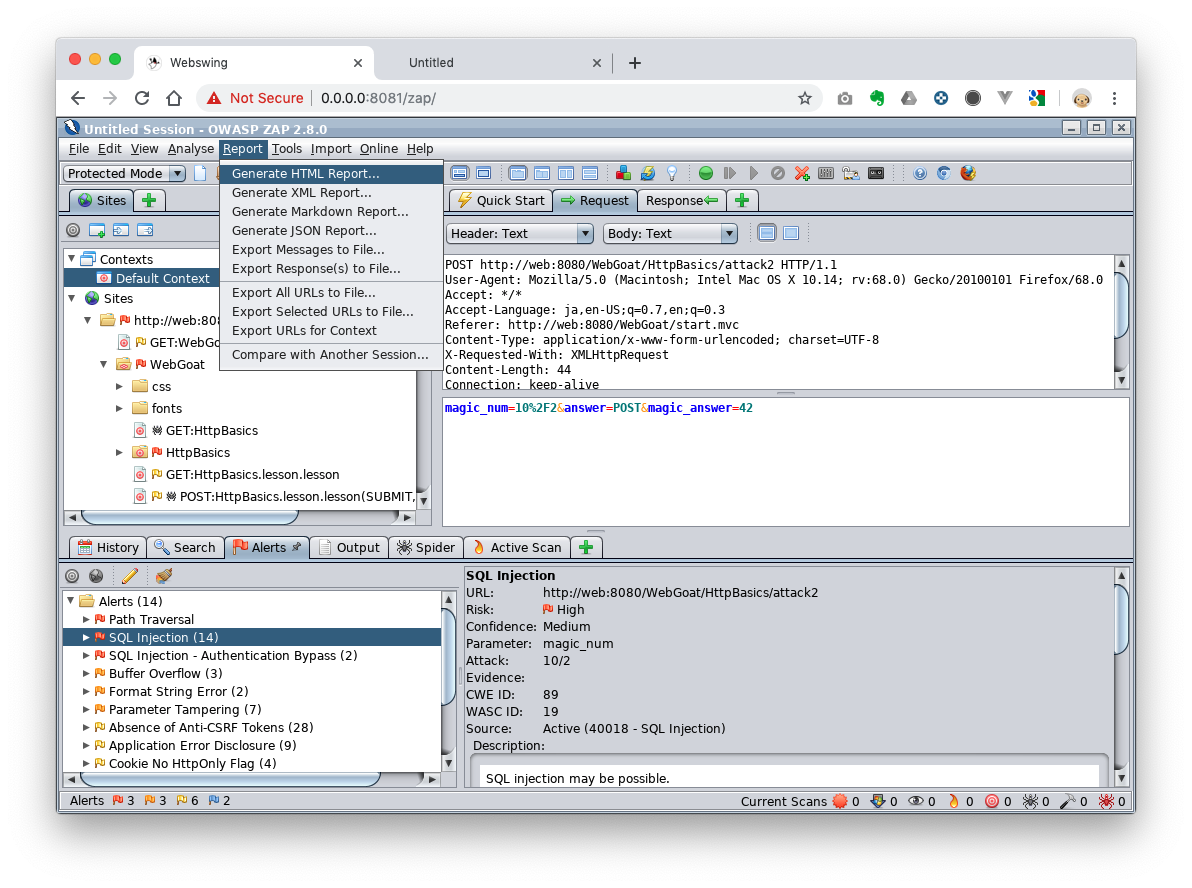Expand the fonts folder node
Viewport: 1192px width, 888px height.
pos(119,408)
